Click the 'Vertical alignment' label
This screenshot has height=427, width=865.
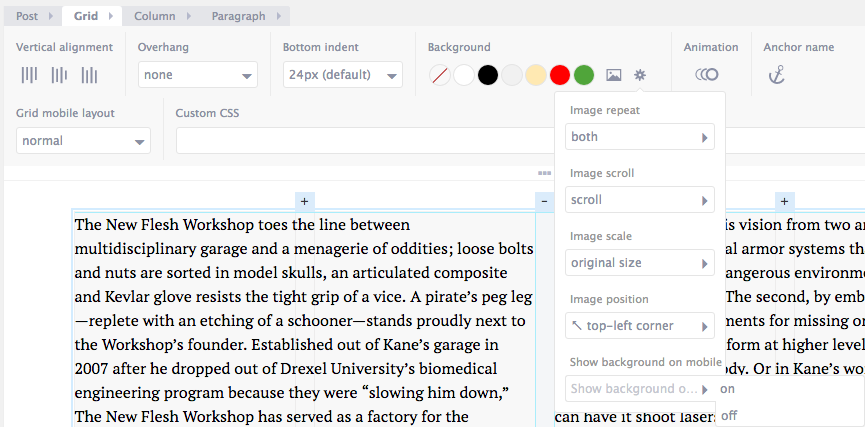pos(65,47)
